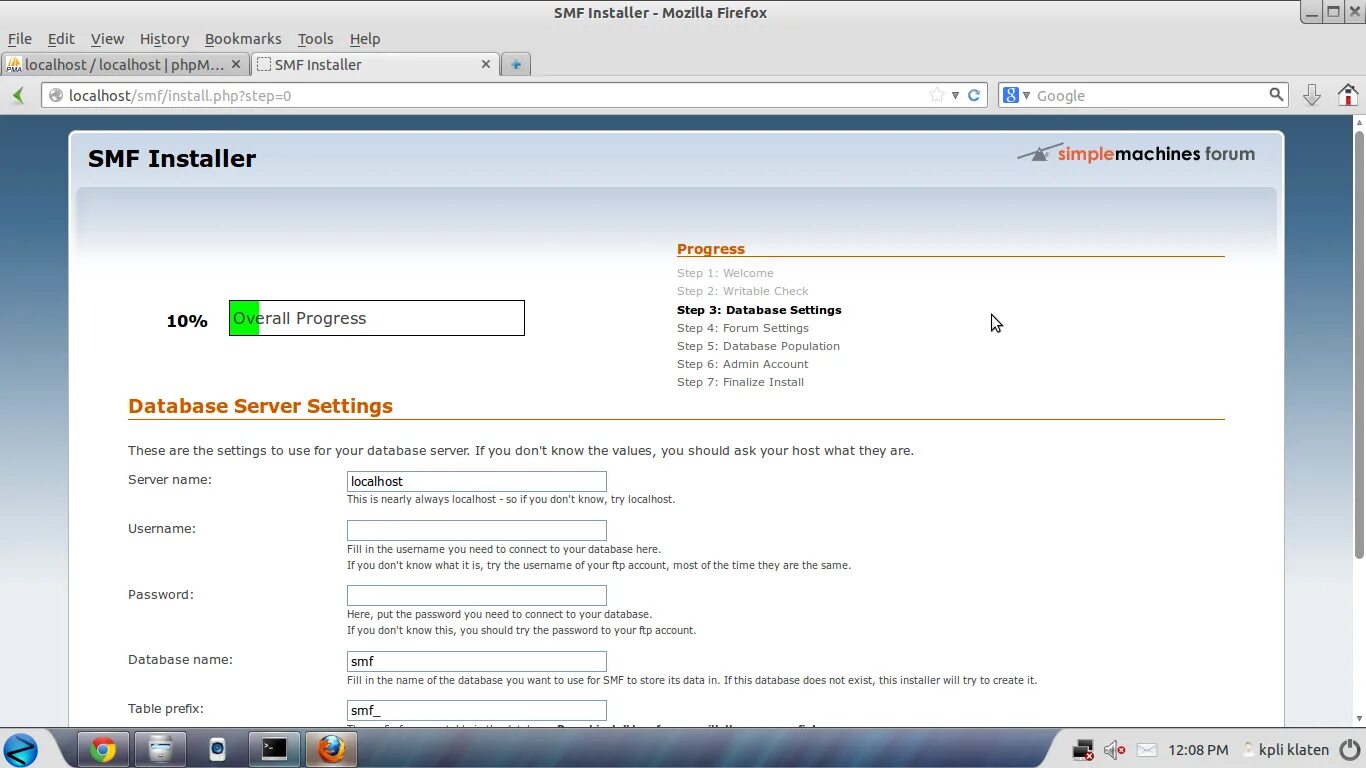This screenshot has width=1366, height=768.
Task: Close the SMF Installer tab
Action: click(486, 64)
